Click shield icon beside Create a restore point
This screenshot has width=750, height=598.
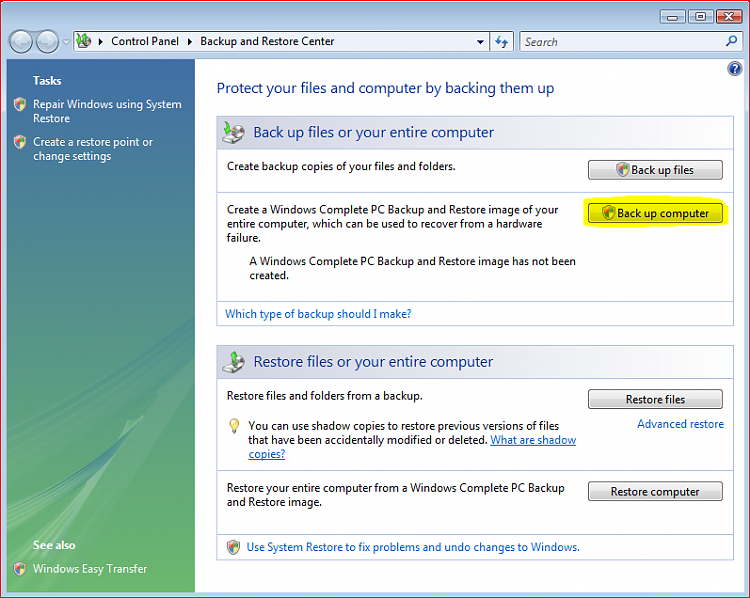pyautogui.click(x=20, y=142)
